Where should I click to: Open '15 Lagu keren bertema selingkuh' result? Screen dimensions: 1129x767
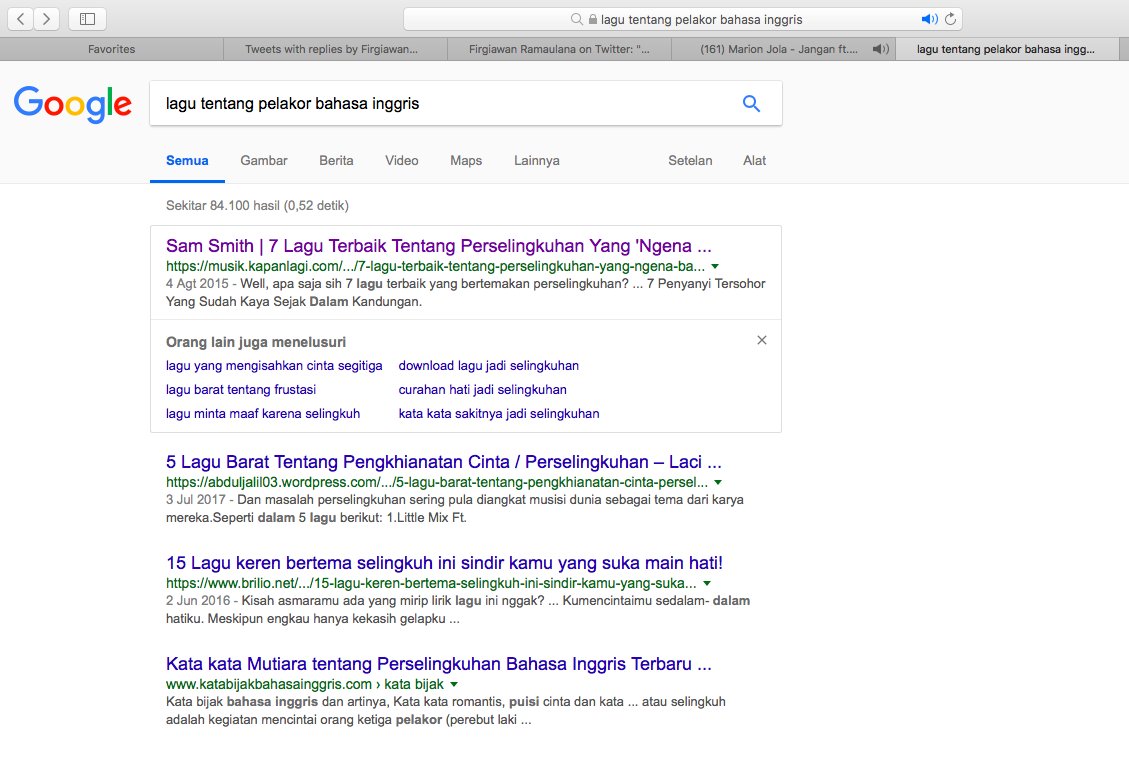click(x=444, y=562)
